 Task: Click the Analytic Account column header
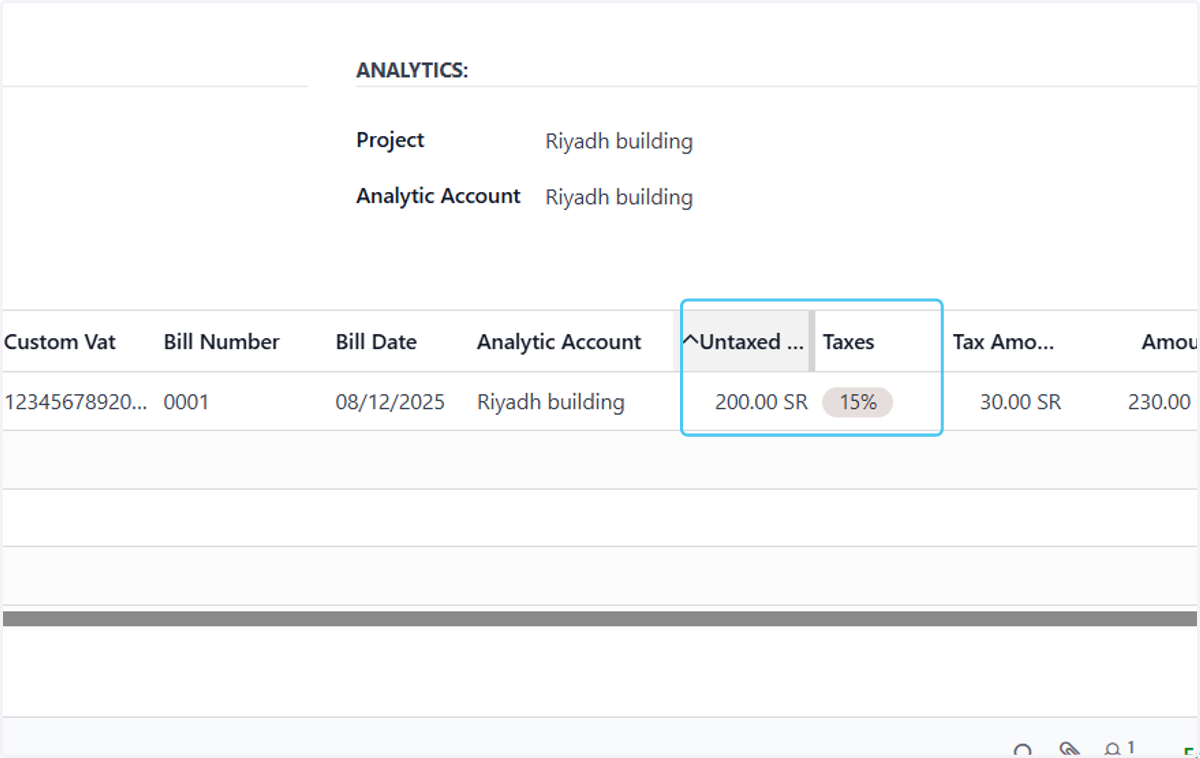[559, 342]
